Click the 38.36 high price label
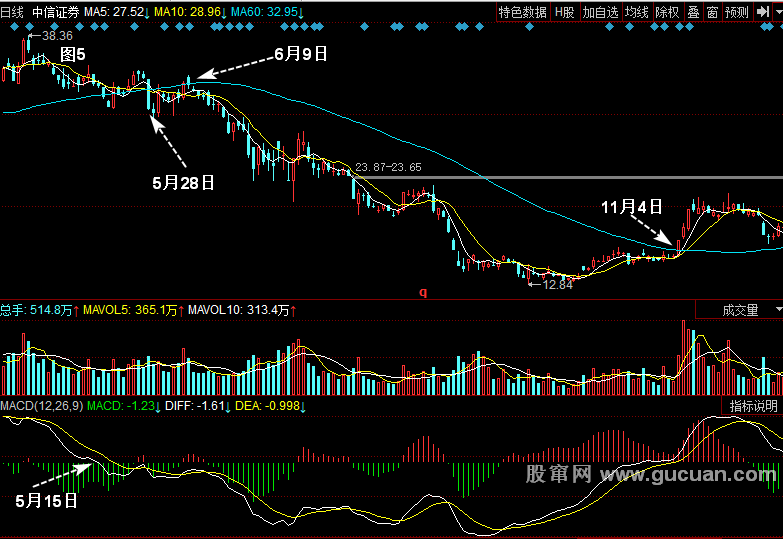The image size is (783, 539). click(x=57, y=36)
